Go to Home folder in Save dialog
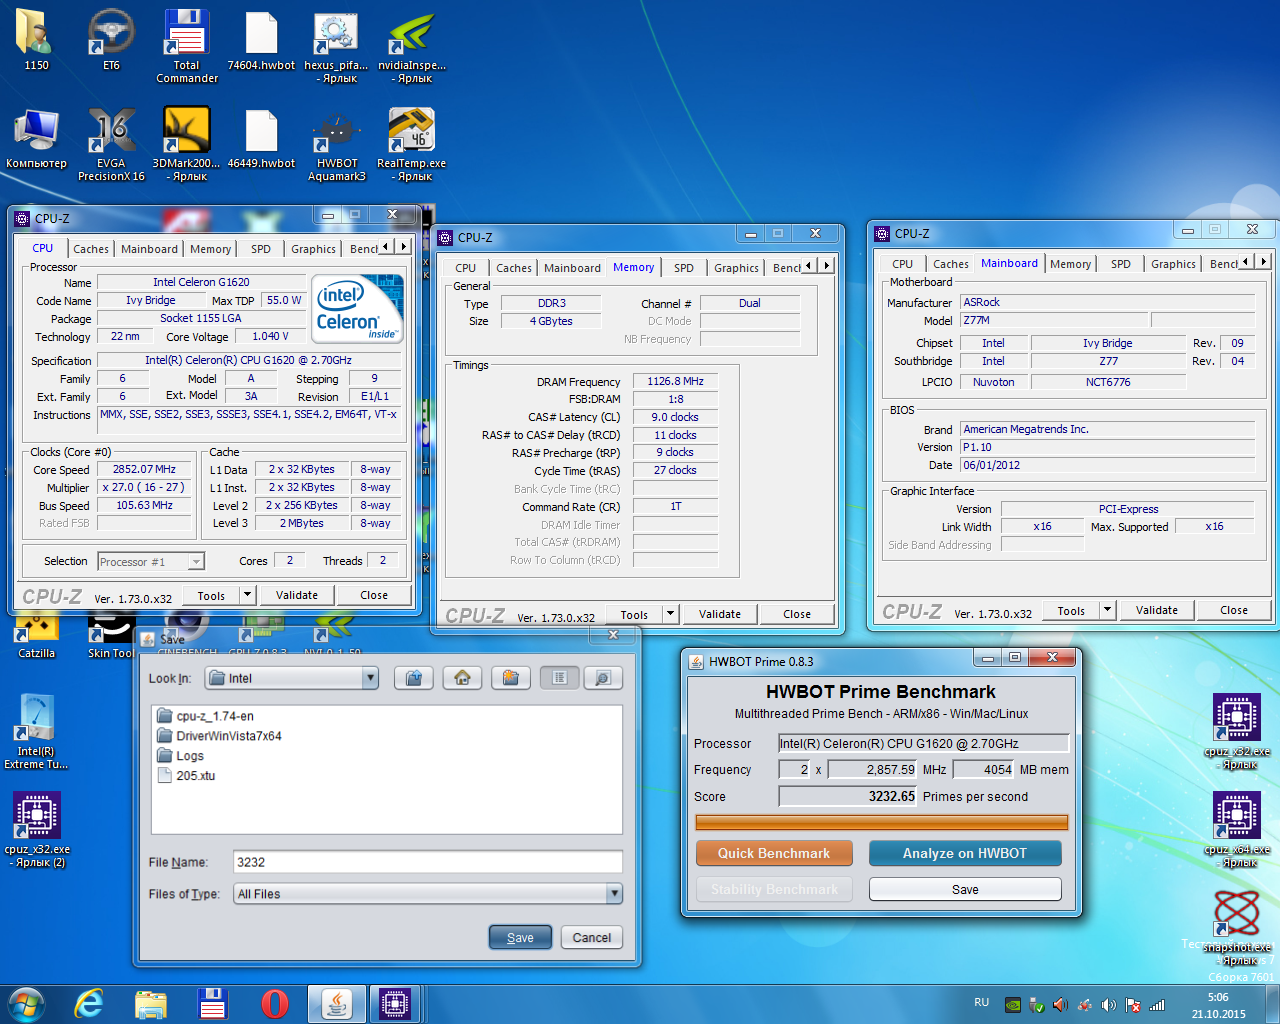This screenshot has width=1280, height=1024. (x=462, y=678)
